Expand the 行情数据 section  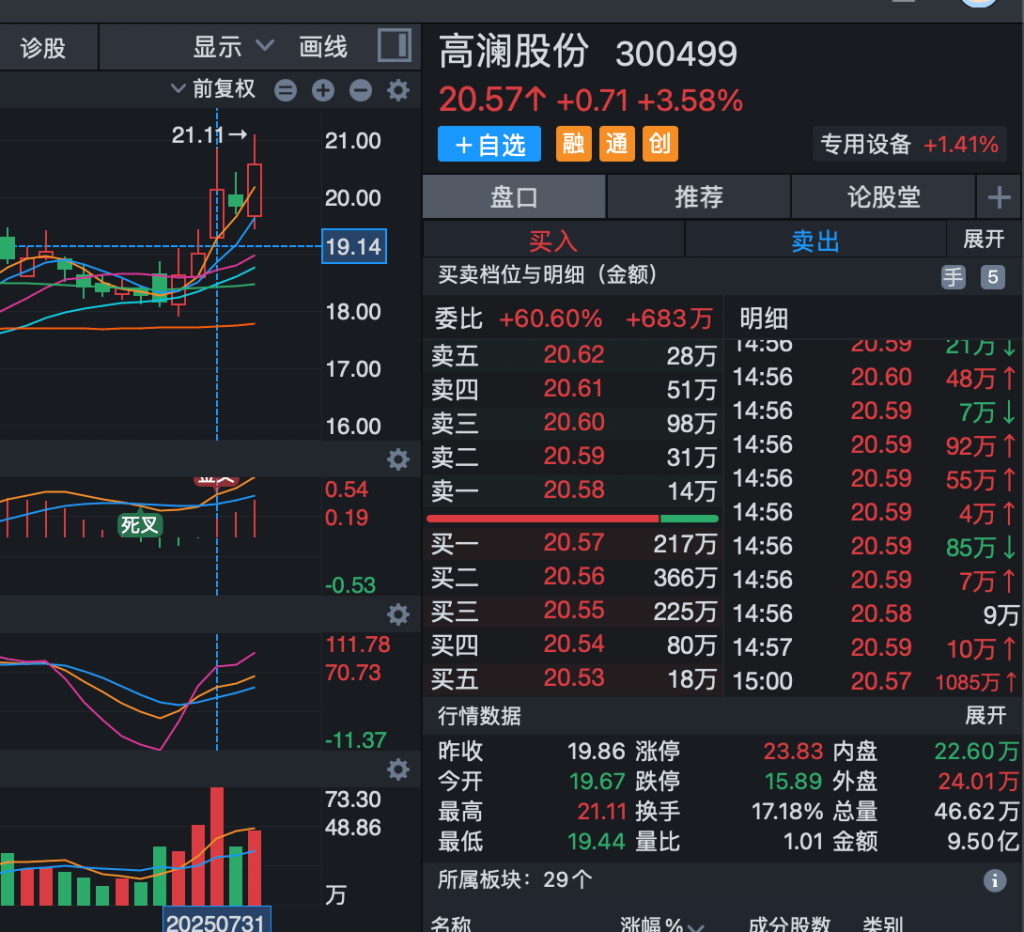[x=985, y=716]
